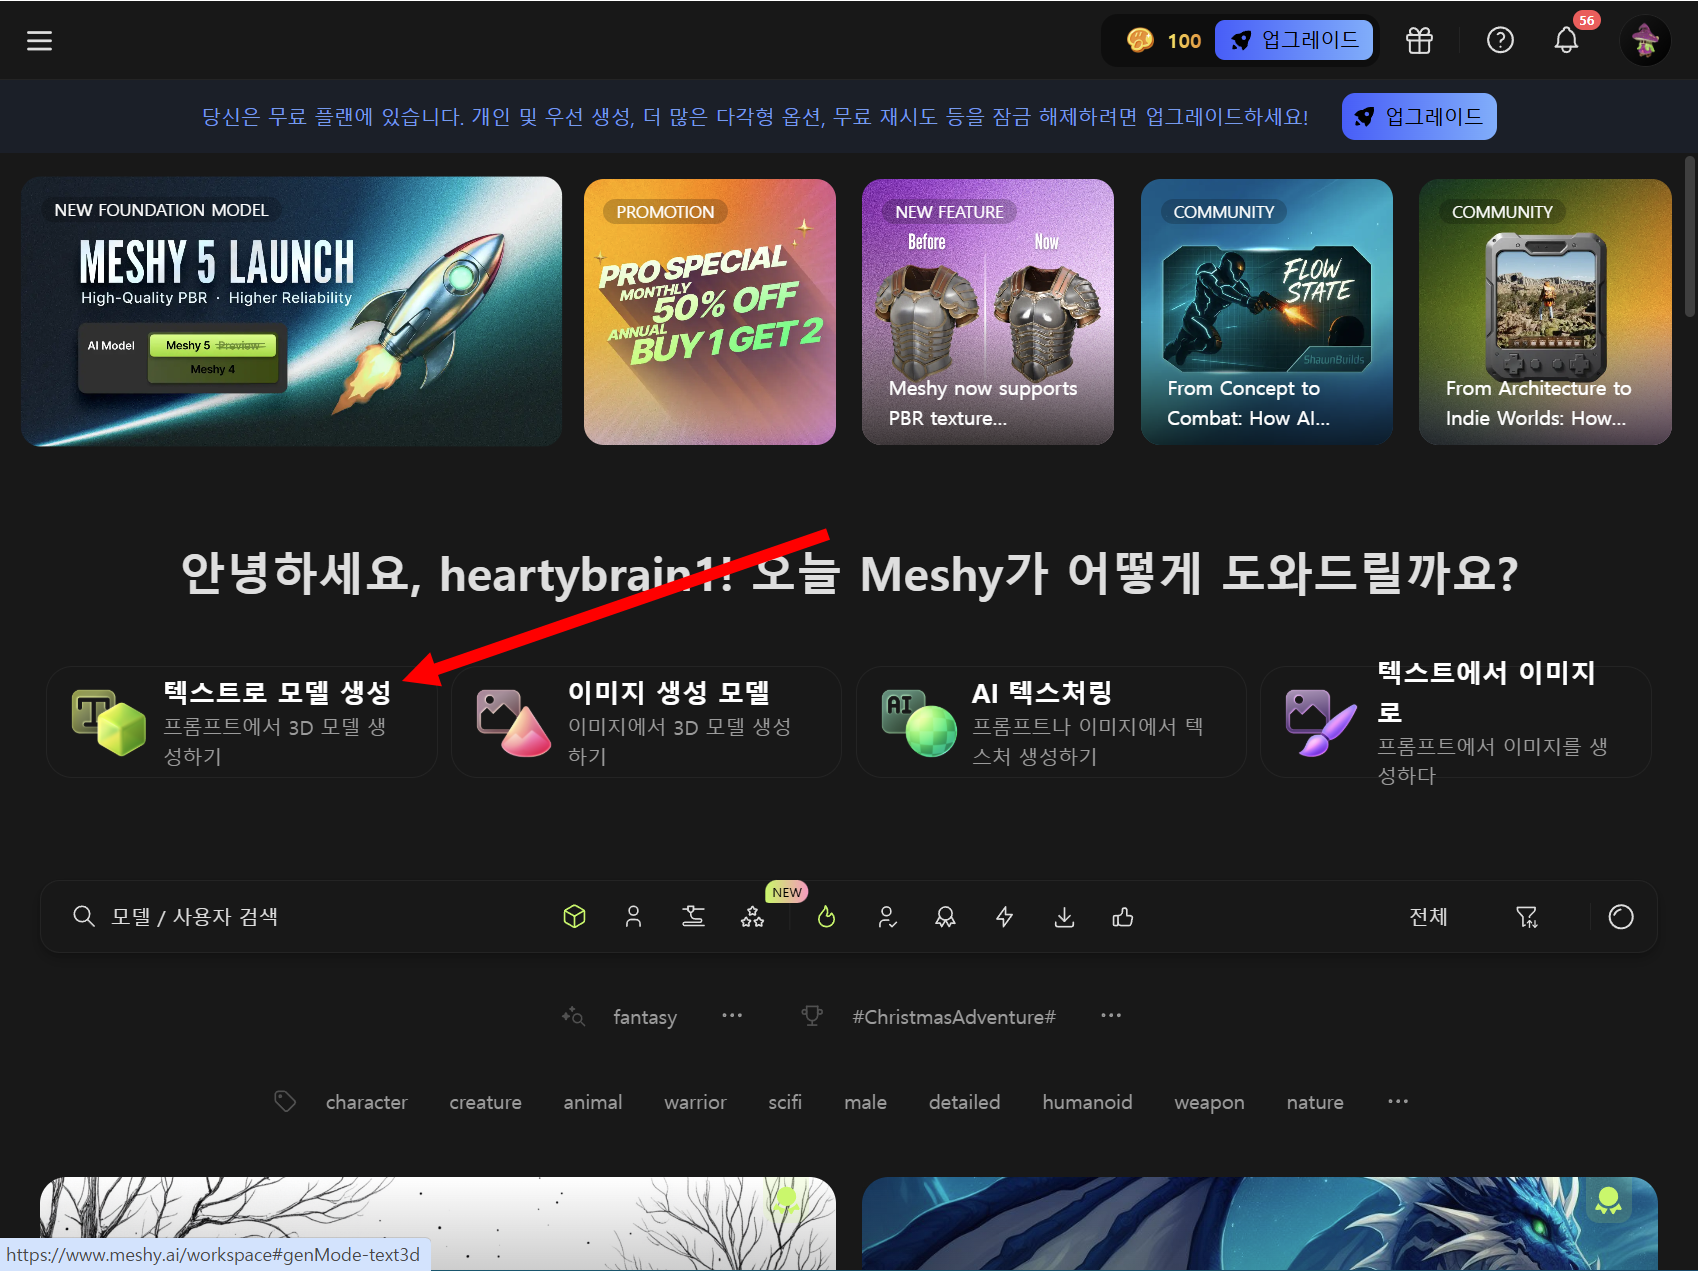Click 업그레이드 button in the free plan banner

coord(1418,116)
